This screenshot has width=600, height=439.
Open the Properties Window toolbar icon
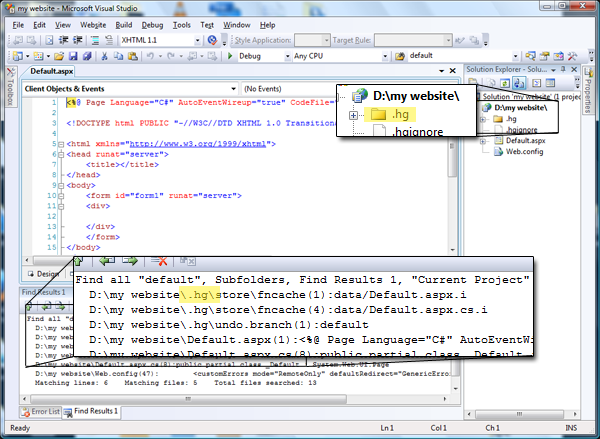[544, 56]
